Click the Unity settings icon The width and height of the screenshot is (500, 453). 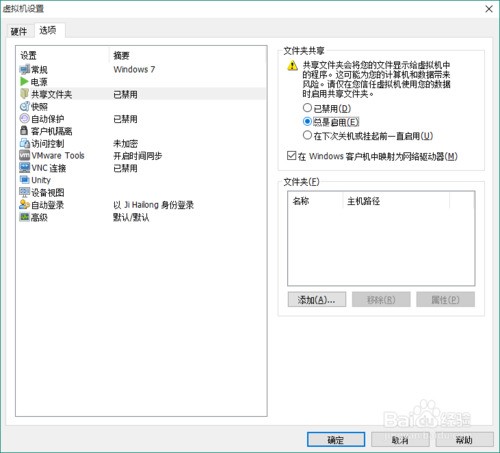point(25,180)
